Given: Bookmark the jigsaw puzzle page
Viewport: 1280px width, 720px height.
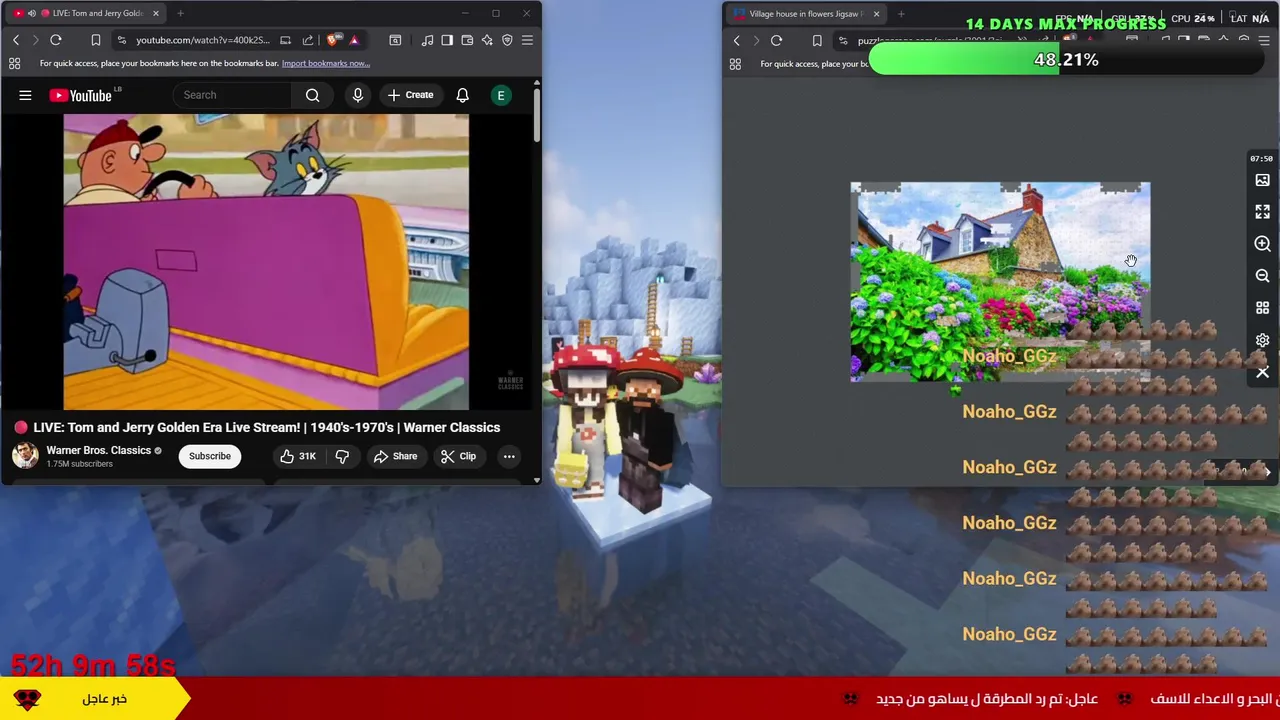Looking at the screenshot, I should [x=817, y=41].
